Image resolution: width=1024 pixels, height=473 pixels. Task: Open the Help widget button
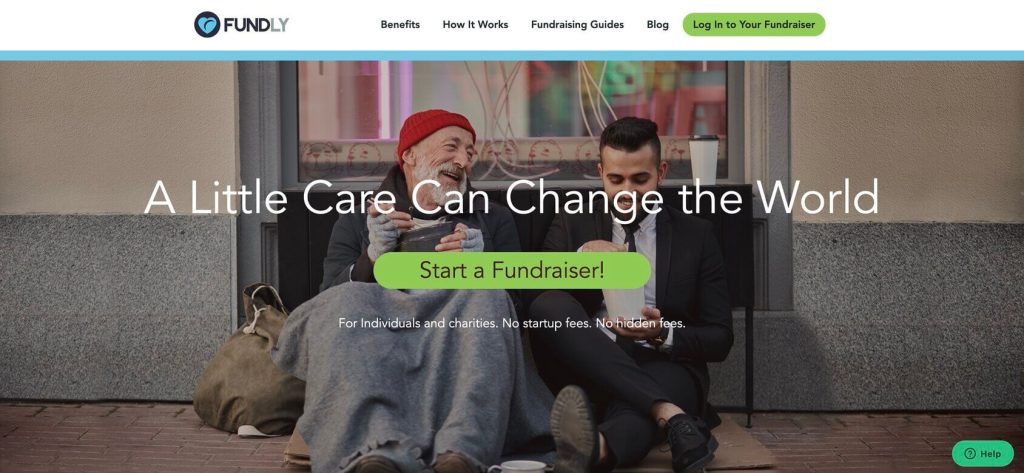(x=983, y=453)
